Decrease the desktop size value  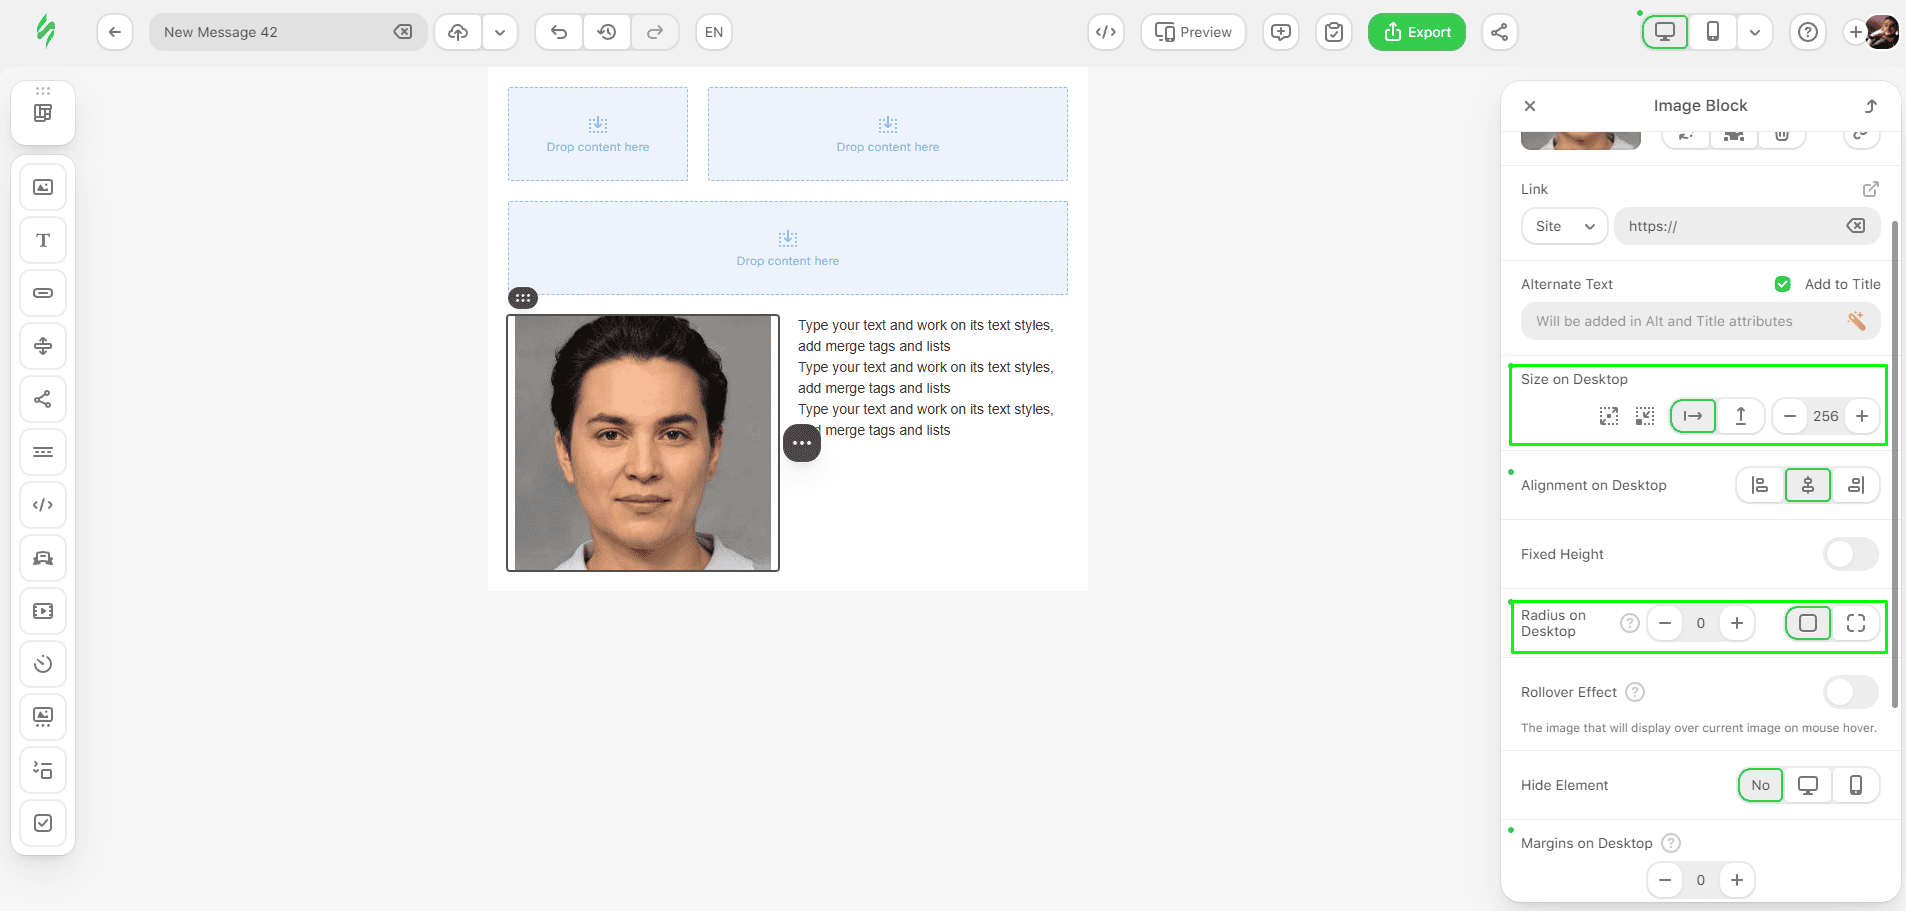pos(1790,416)
